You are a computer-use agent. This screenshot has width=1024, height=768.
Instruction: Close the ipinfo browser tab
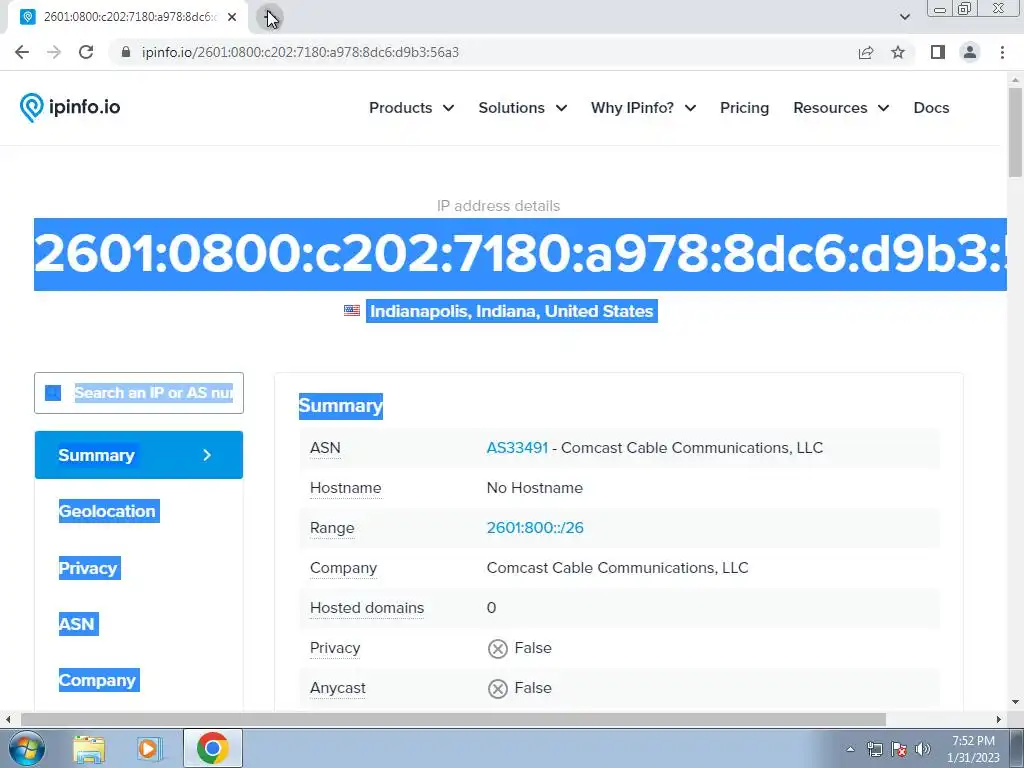(x=232, y=17)
